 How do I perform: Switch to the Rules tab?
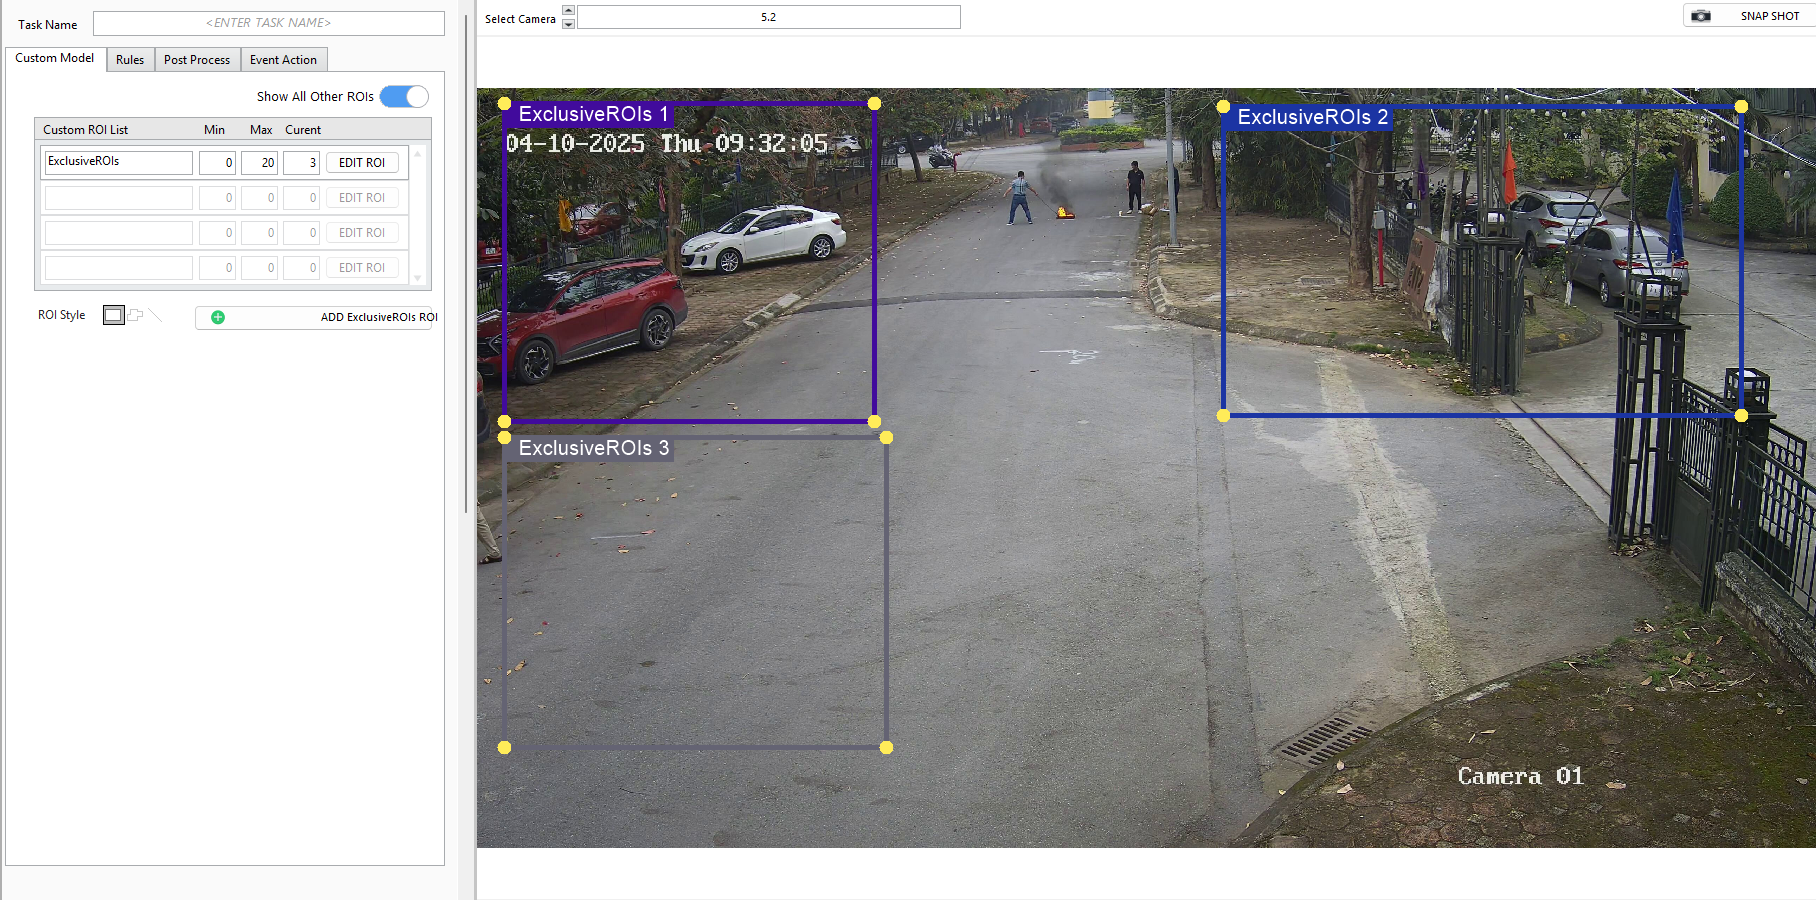130,60
